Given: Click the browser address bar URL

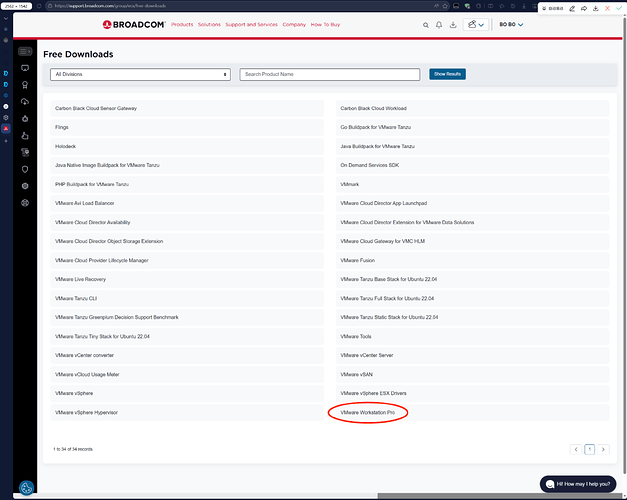Looking at the screenshot, I should pyautogui.click(x=110, y=6).
